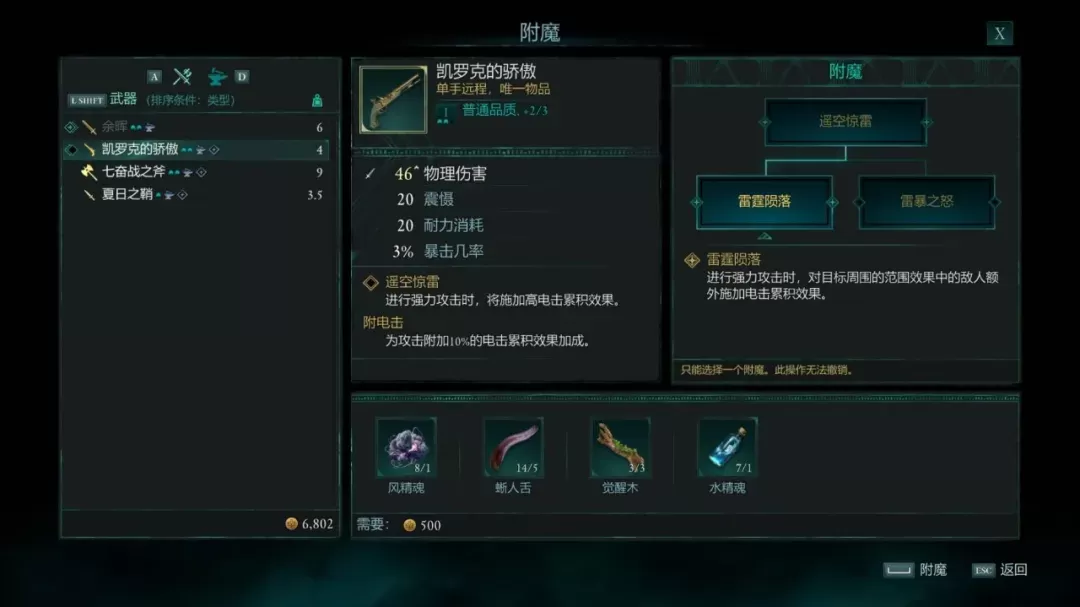Viewport: 1080px width, 607px height.
Task: Choose the 雷暴之怒 enchantment node
Action: [x=926, y=202]
